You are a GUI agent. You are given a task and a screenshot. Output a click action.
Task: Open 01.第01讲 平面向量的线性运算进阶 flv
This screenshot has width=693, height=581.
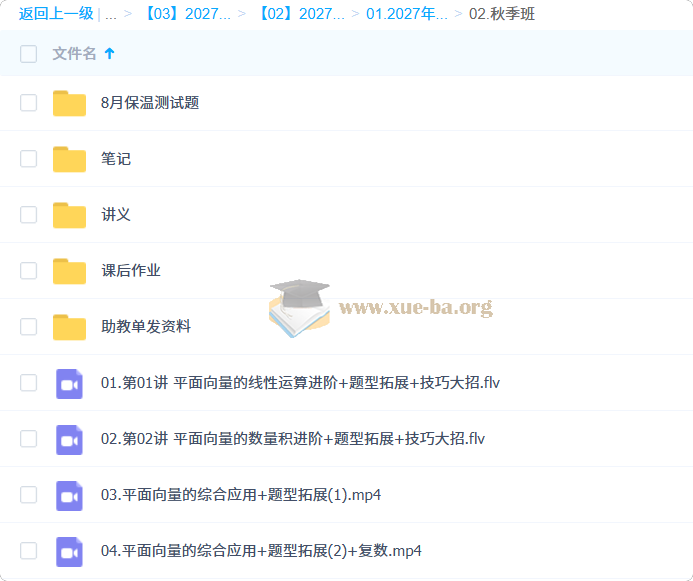point(300,383)
